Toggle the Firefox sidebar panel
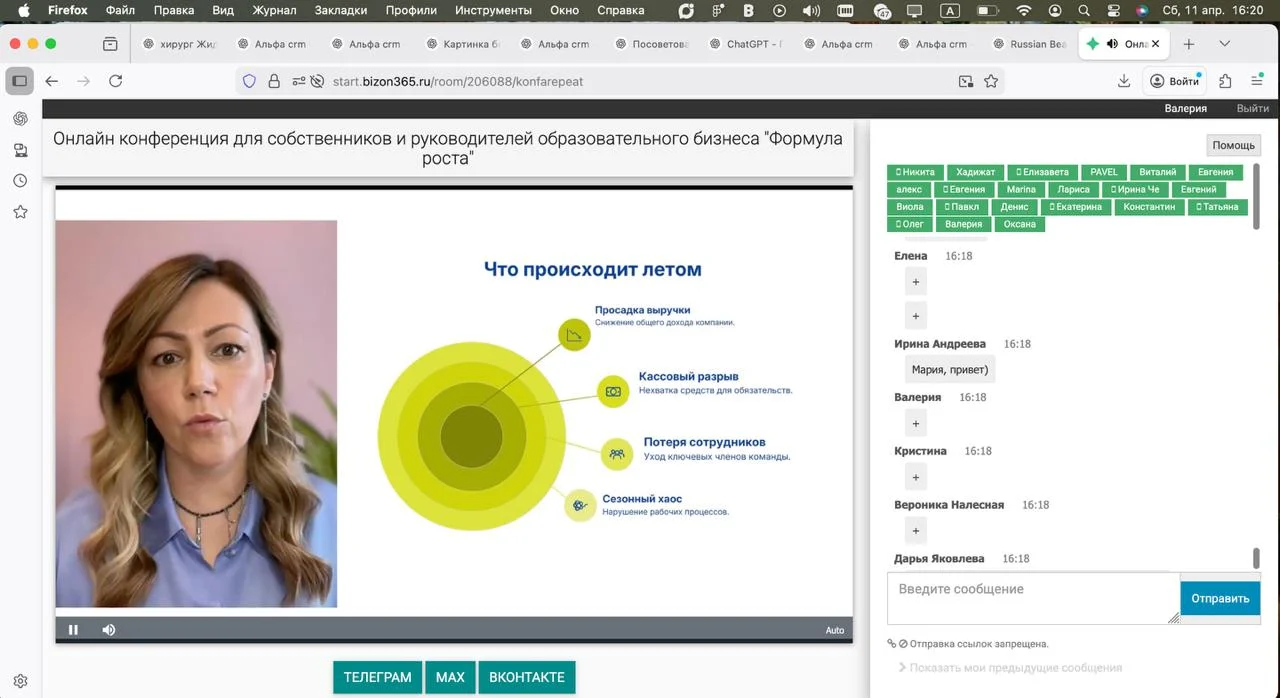Viewport: 1280px width, 698px height. pyautogui.click(x=19, y=81)
